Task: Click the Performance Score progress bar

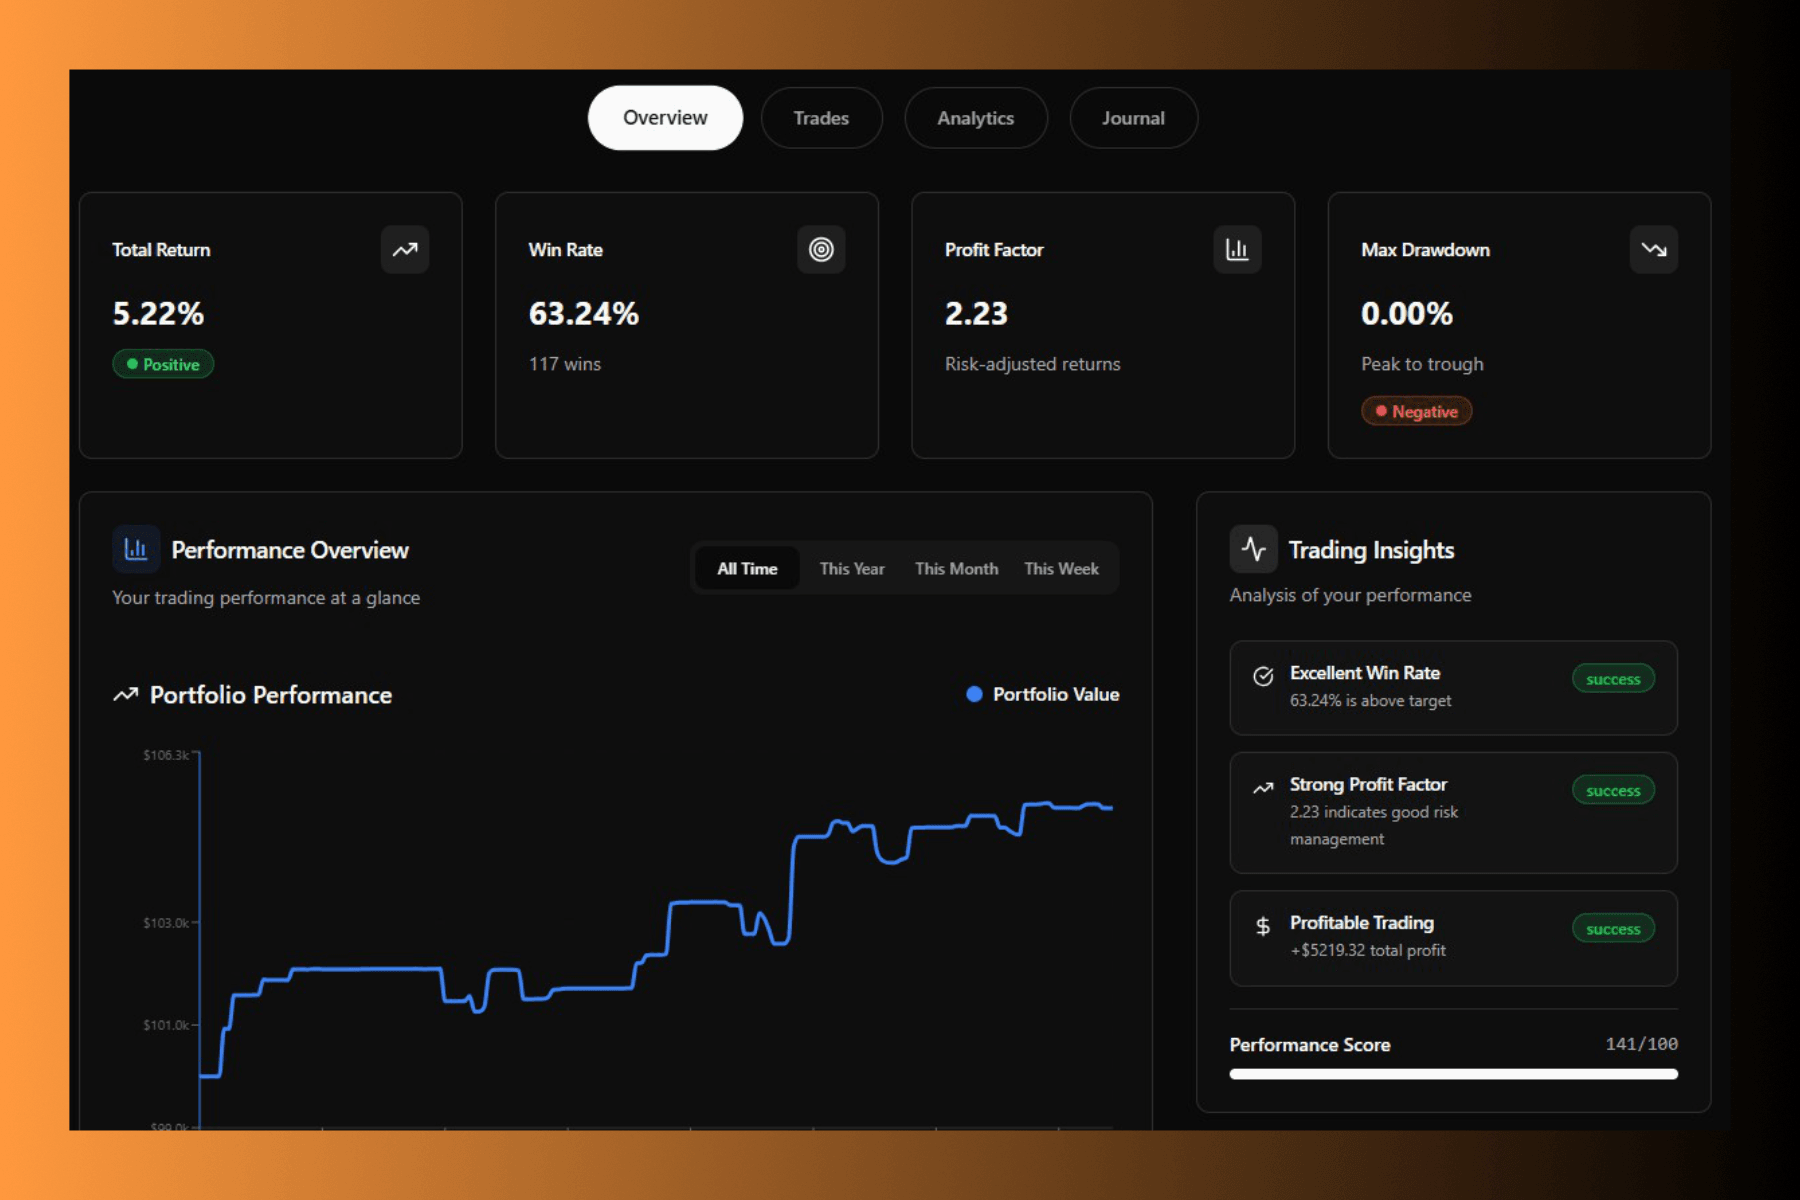Action: click(1453, 1074)
